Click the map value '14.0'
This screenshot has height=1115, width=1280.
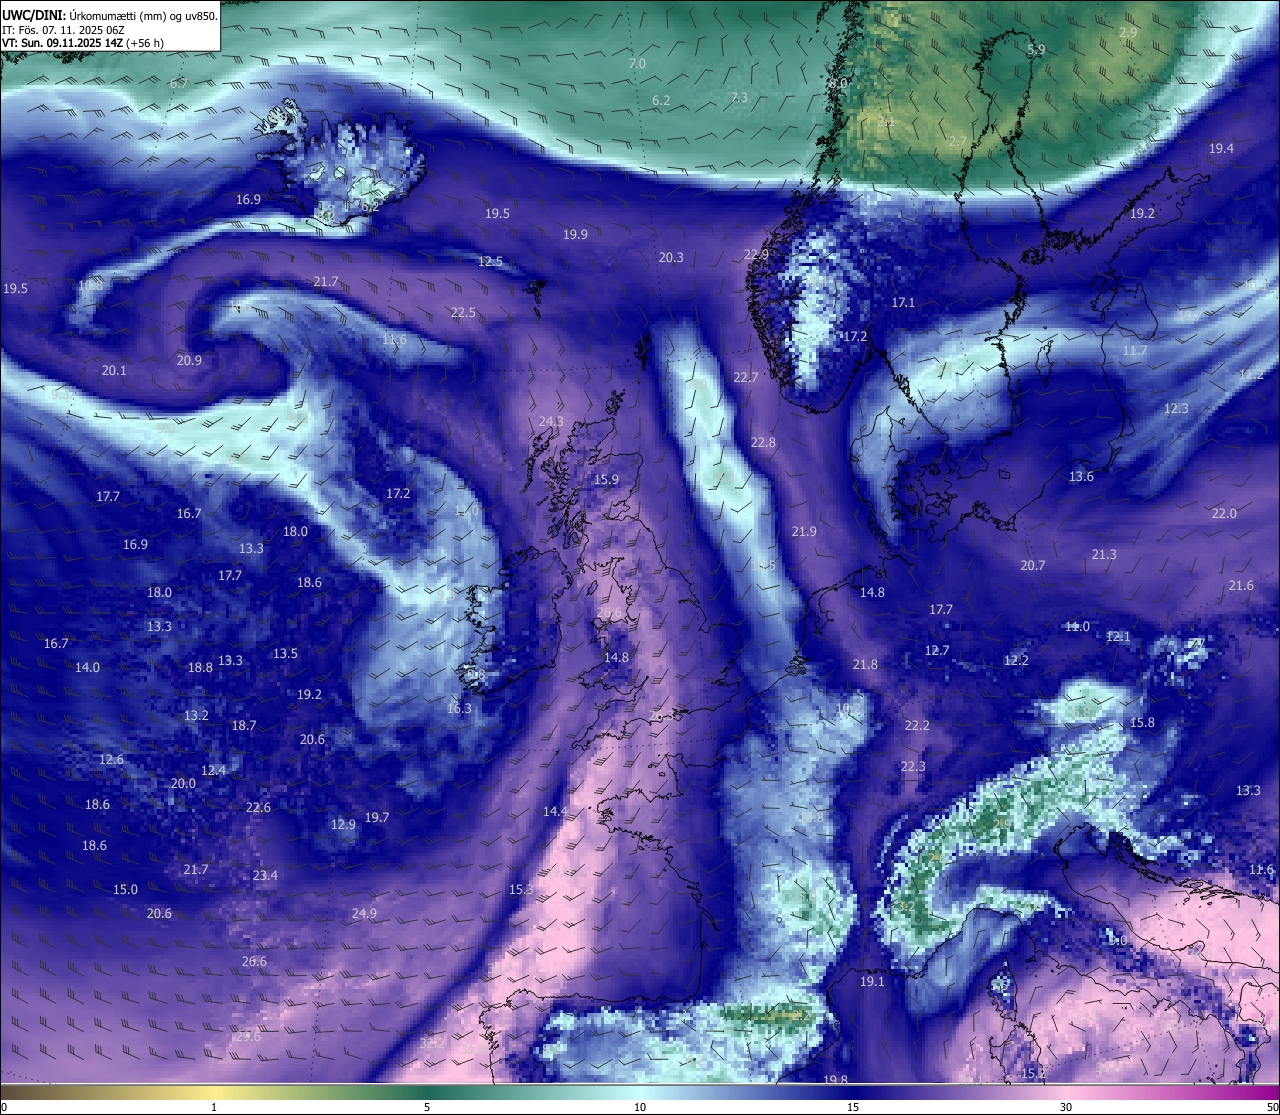pos(87,667)
